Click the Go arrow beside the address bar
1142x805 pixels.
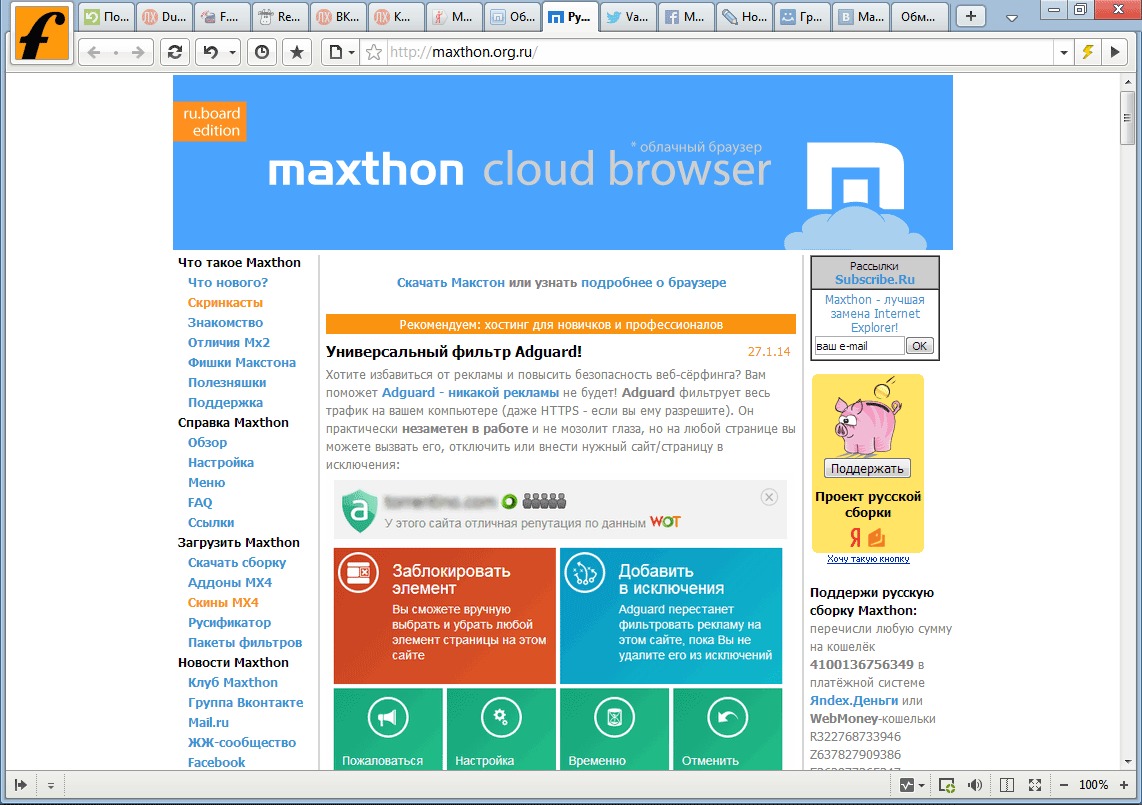[x=1115, y=52]
